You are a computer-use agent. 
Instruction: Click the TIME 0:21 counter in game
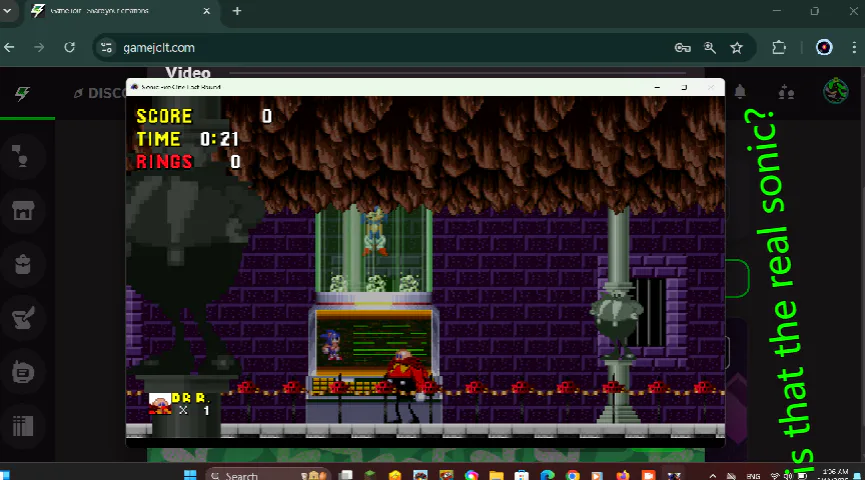[188, 139]
